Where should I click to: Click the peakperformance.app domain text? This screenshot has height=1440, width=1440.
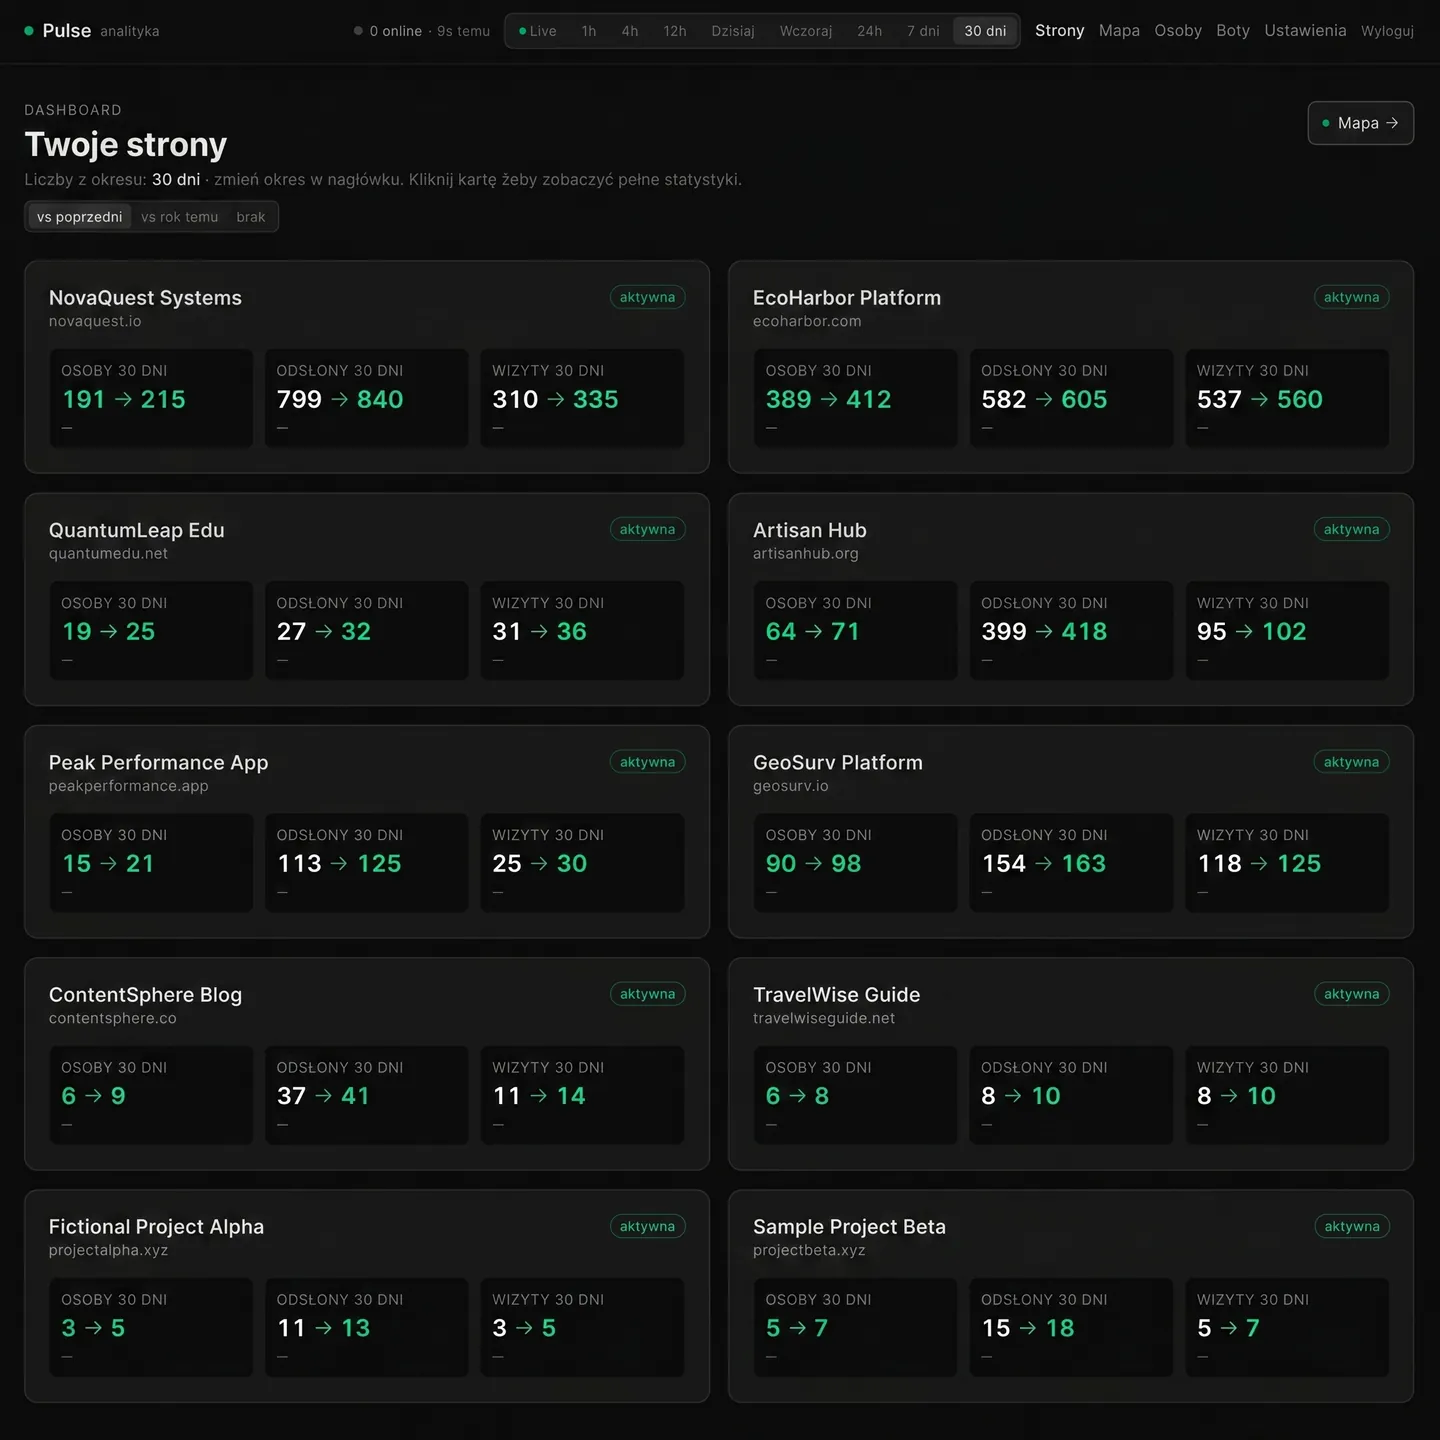point(129,786)
